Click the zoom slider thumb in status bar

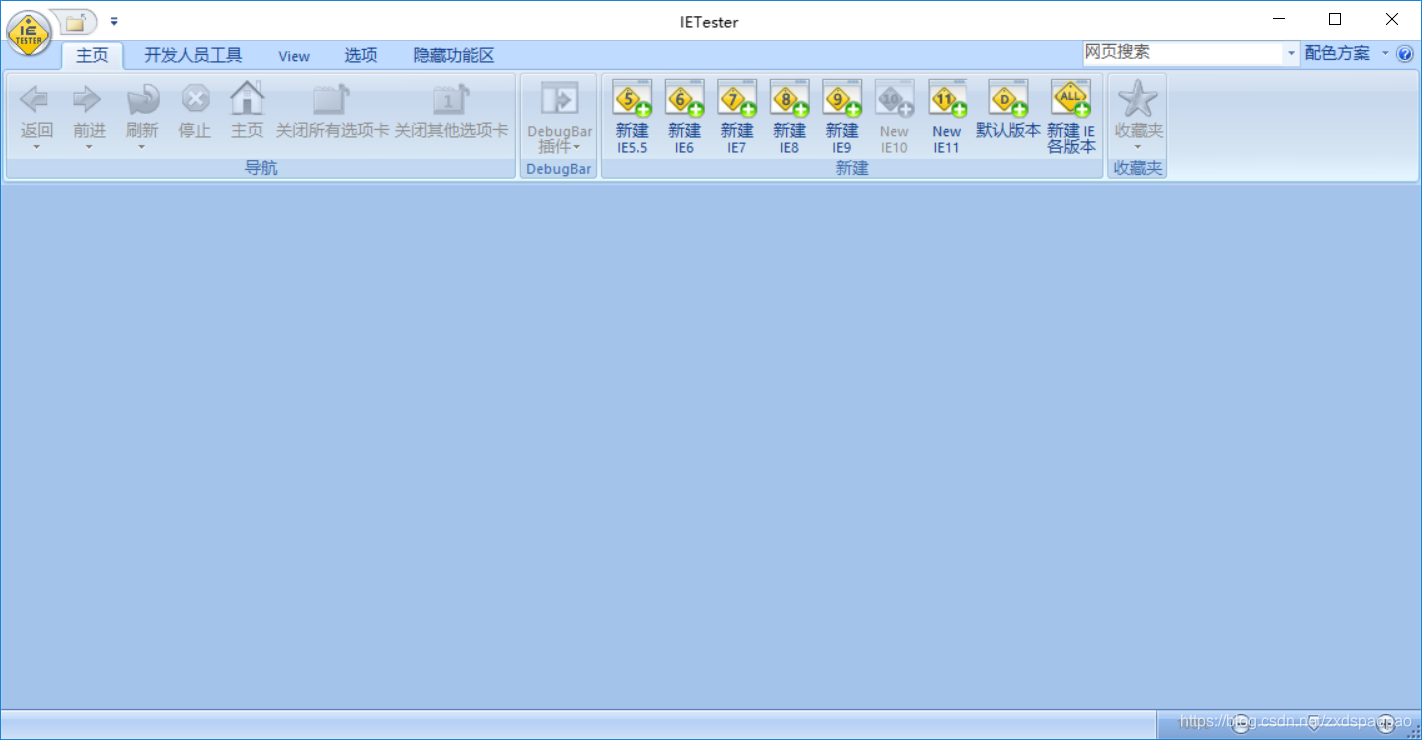[x=1314, y=724]
